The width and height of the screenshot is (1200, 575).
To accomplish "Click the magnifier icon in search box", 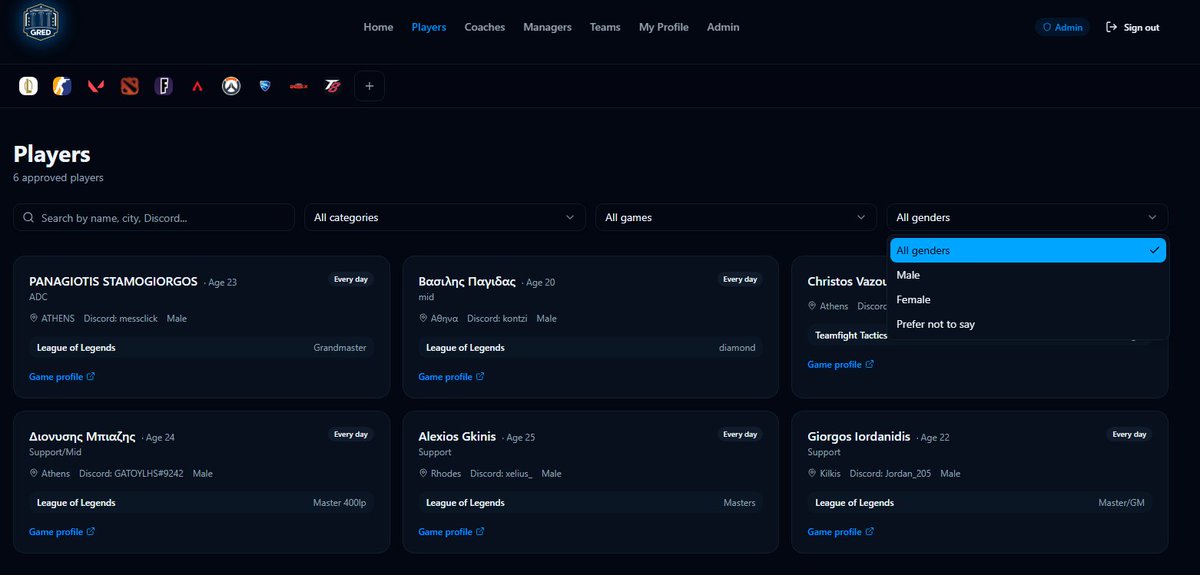I will pyautogui.click(x=29, y=217).
